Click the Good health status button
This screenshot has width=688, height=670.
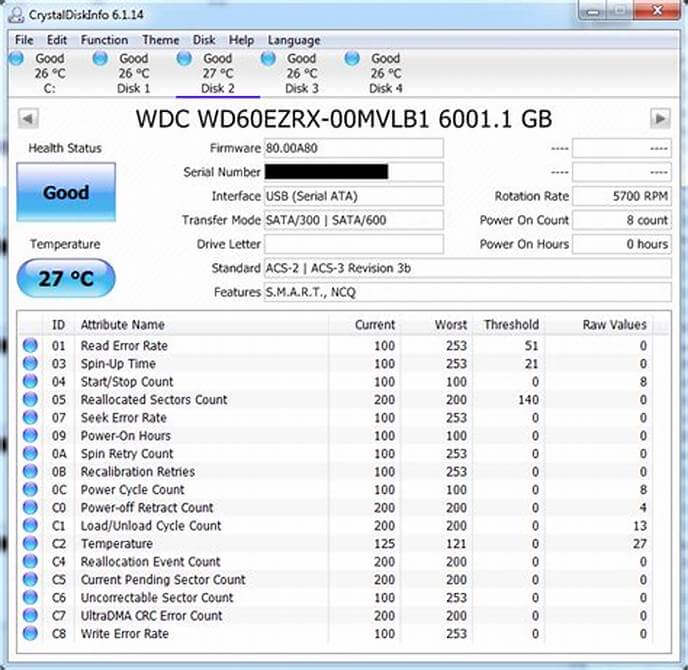pyautogui.click(x=66, y=192)
